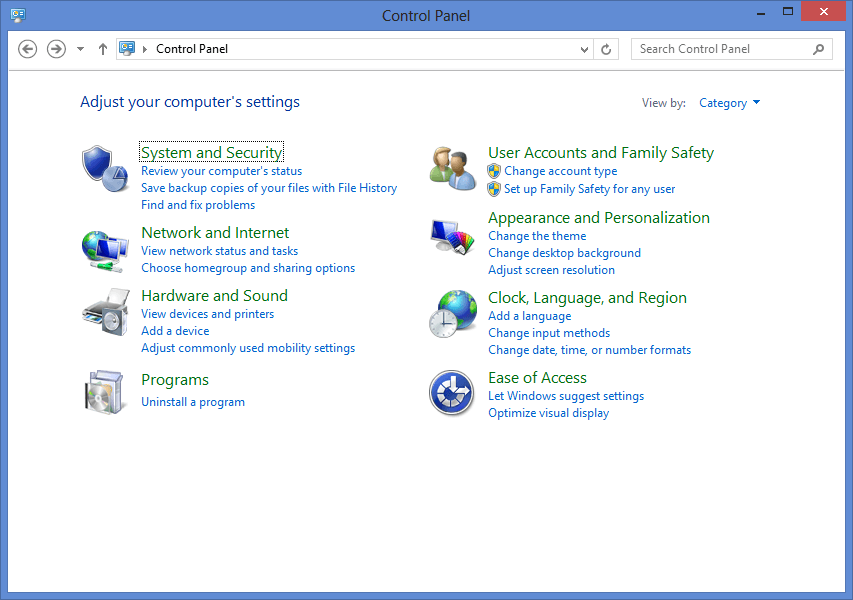Go up one level with the Up arrow
The height and width of the screenshot is (600, 853).
[103, 49]
